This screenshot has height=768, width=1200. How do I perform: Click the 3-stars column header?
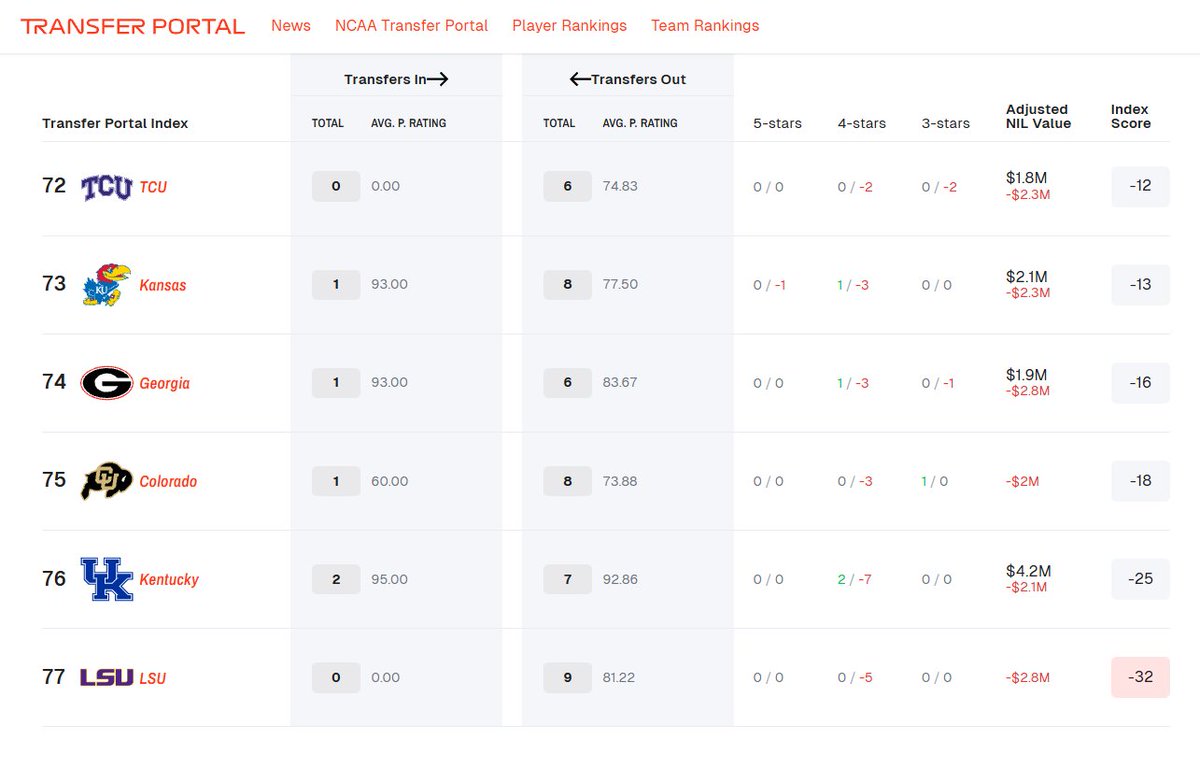pyautogui.click(x=946, y=123)
